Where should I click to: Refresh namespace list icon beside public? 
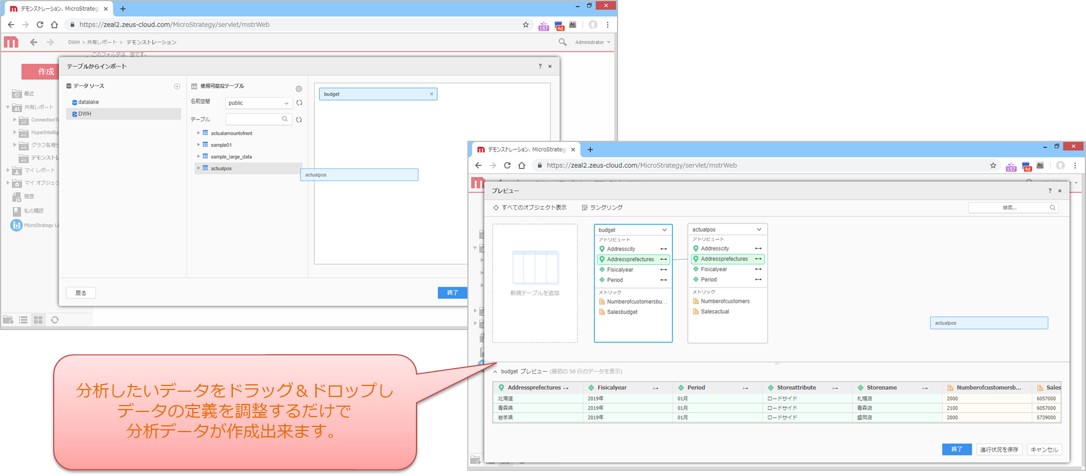click(299, 103)
